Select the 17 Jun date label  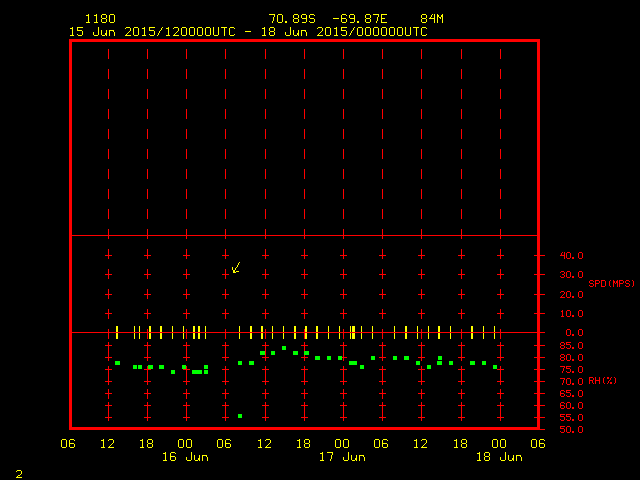pyautogui.click(x=341, y=457)
